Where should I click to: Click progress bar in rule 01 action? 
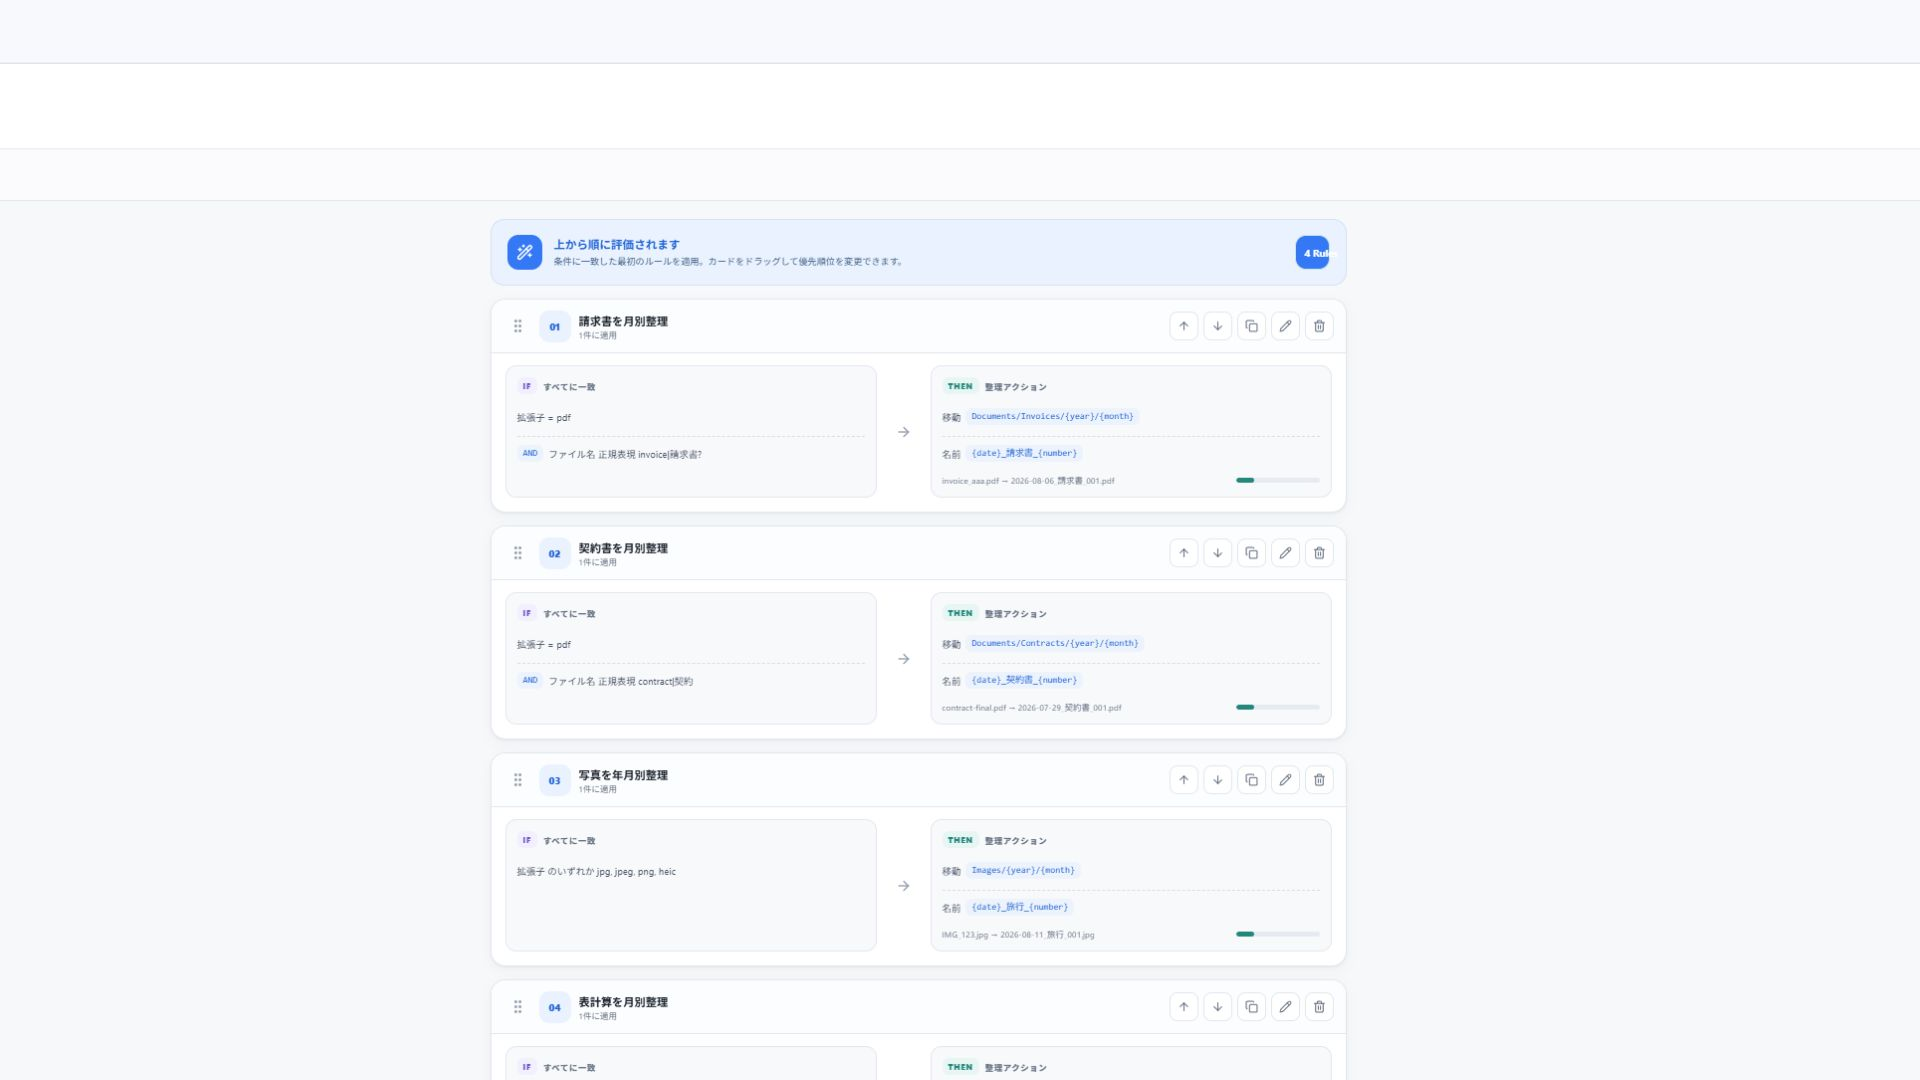coord(1277,480)
